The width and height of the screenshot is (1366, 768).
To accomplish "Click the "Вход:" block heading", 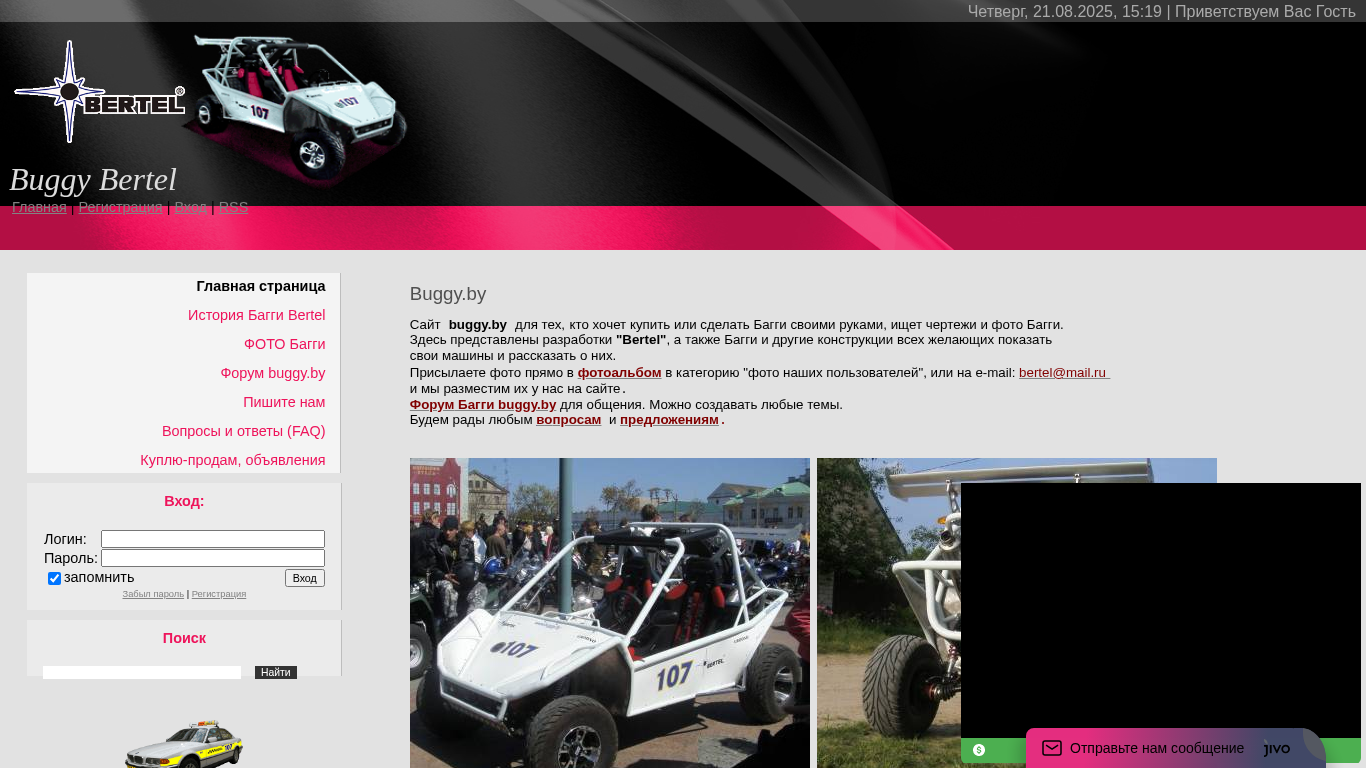I will [x=184, y=501].
